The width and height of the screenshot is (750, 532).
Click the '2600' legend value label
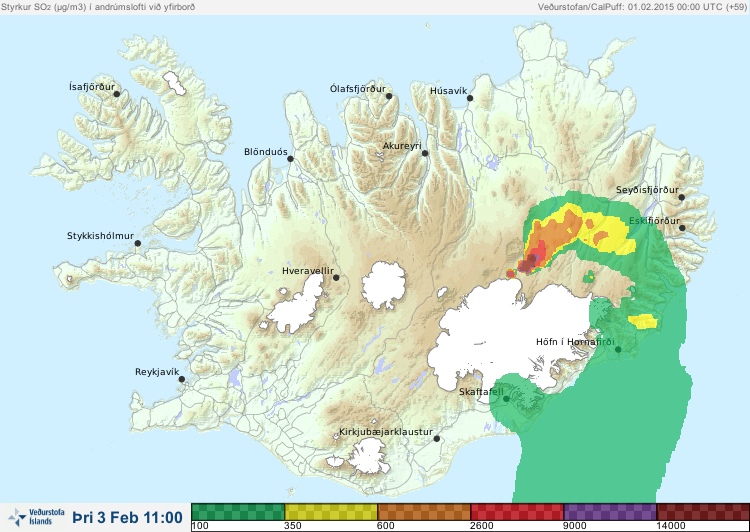[484, 526]
